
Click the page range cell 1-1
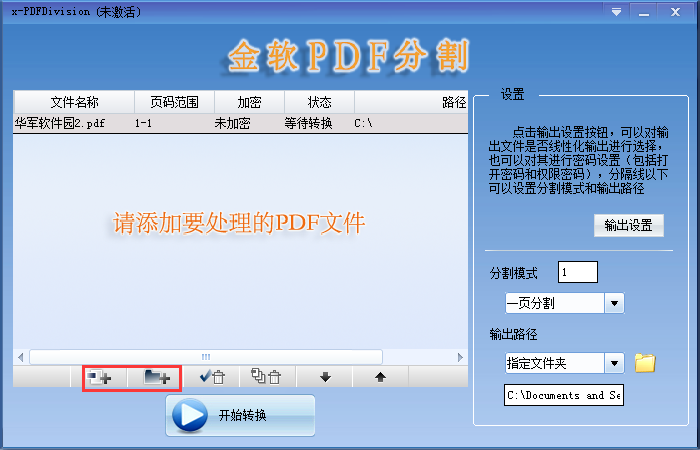click(143, 124)
